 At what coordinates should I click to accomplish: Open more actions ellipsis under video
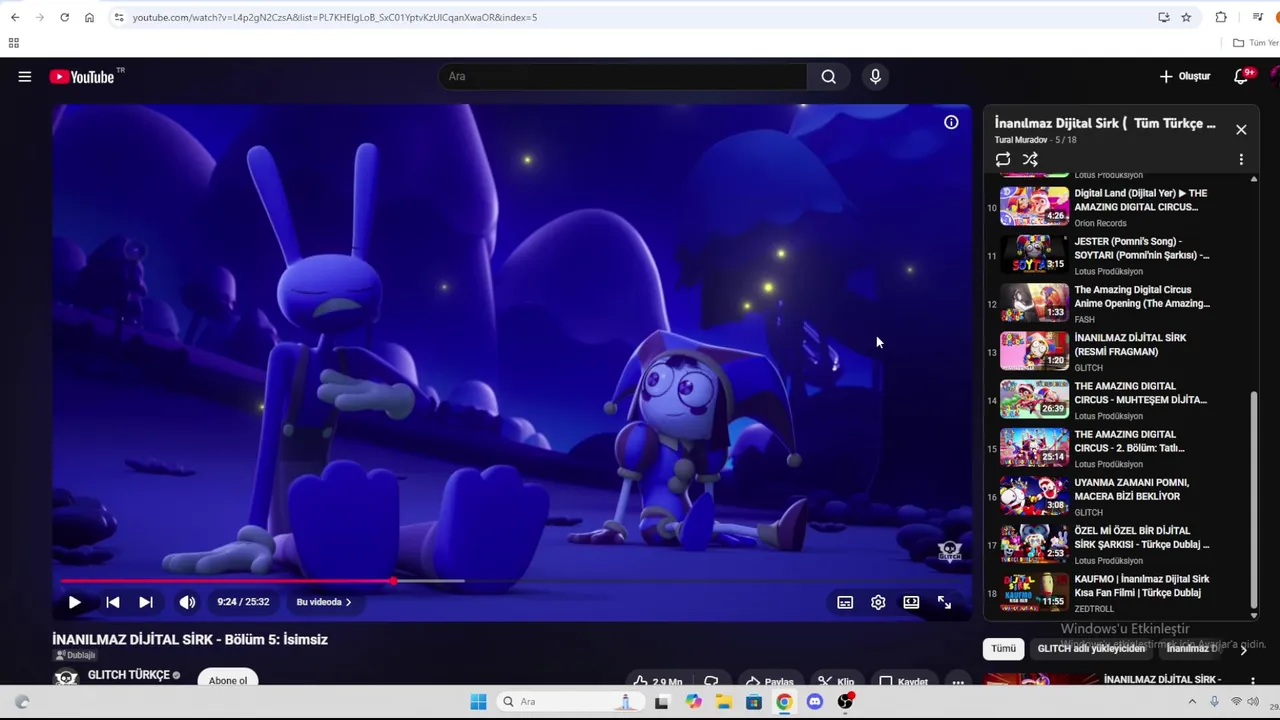[x=958, y=681]
